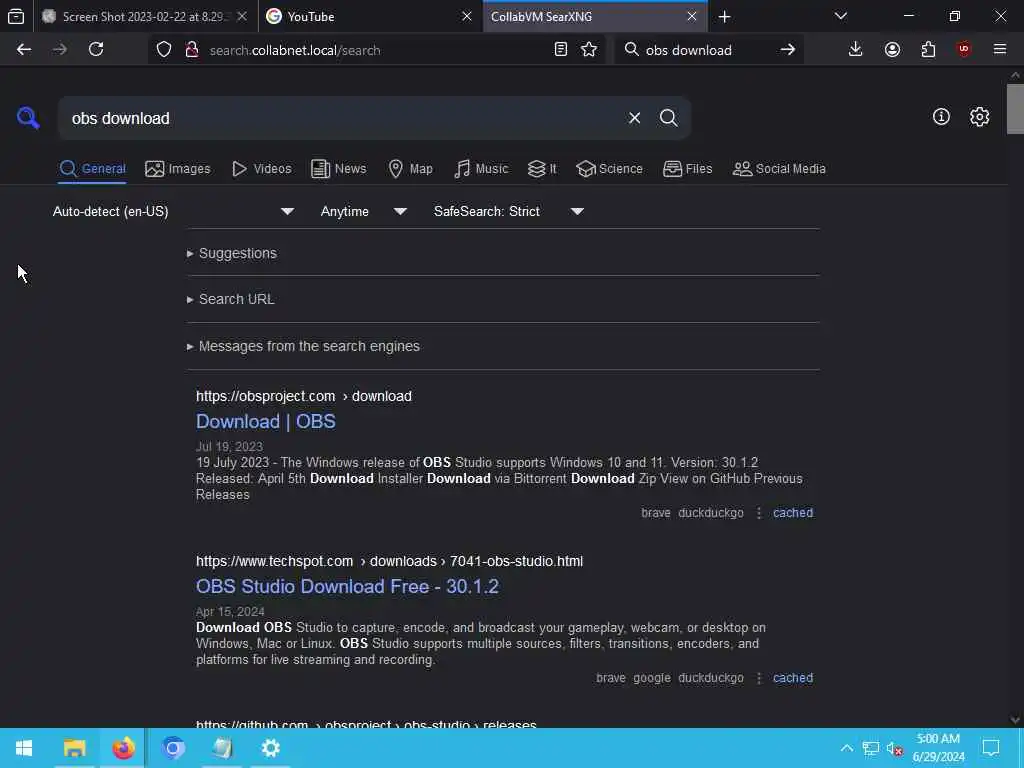Open Anytime time range dropdown
Image resolution: width=1024 pixels, height=768 pixels.
click(364, 212)
